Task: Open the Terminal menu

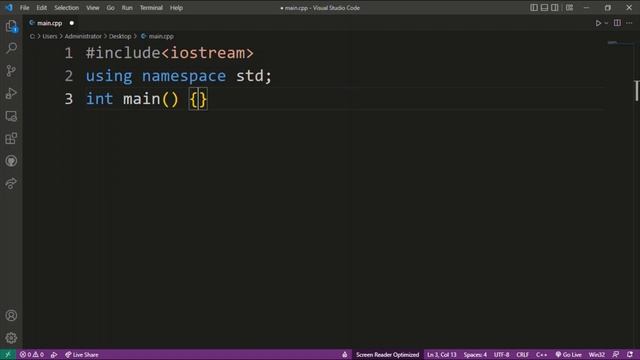Action: pos(151,8)
